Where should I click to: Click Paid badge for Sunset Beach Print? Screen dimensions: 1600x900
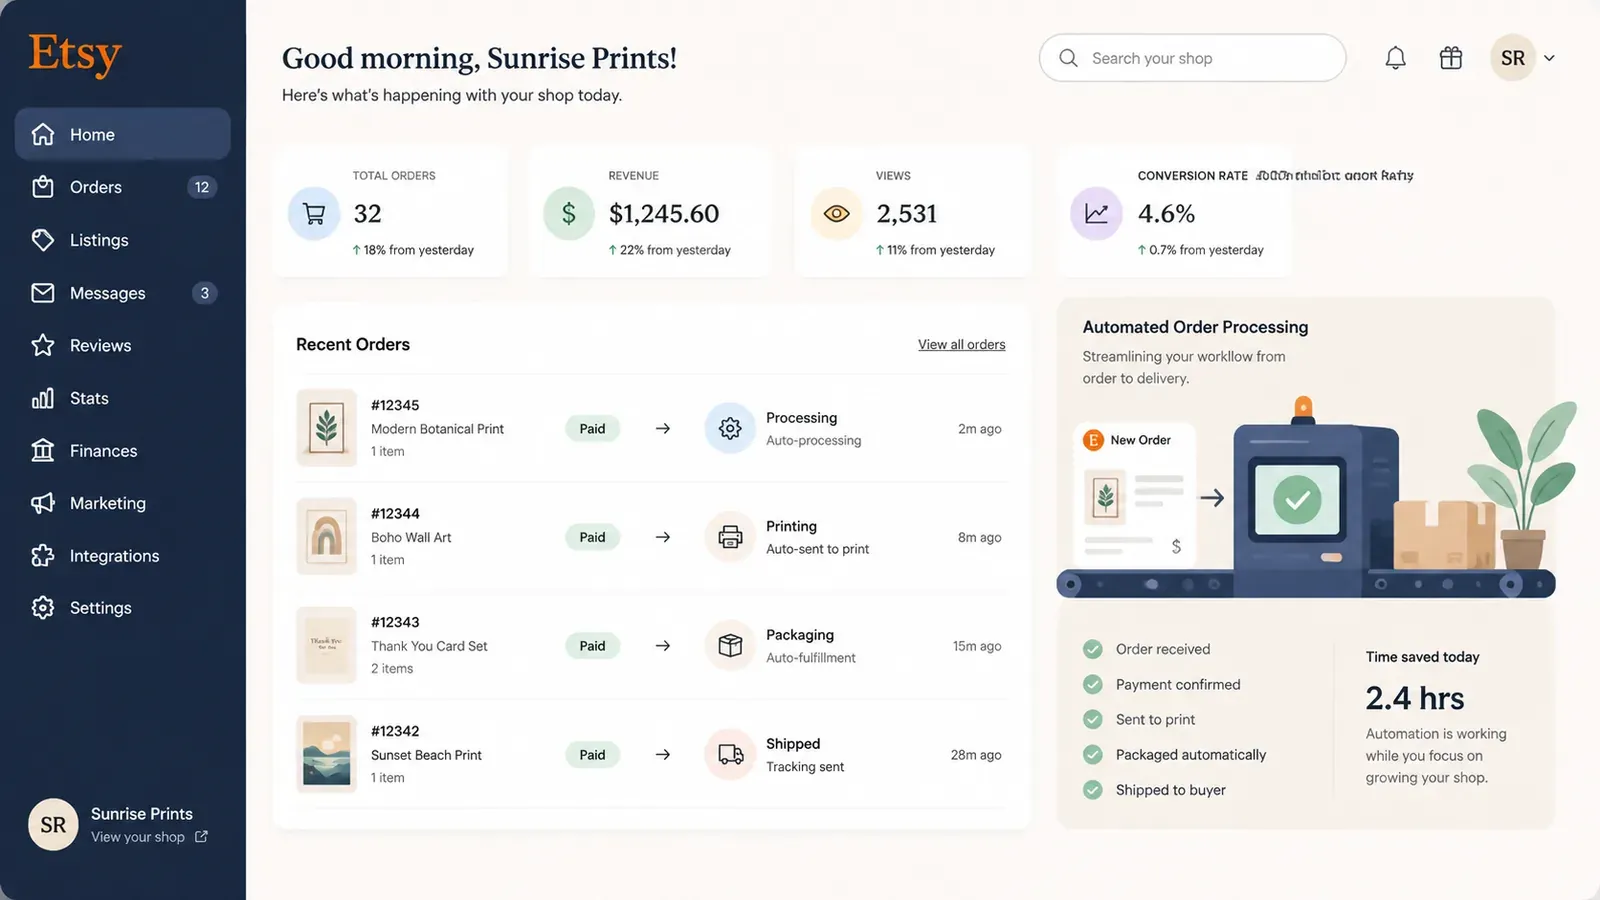click(x=592, y=755)
